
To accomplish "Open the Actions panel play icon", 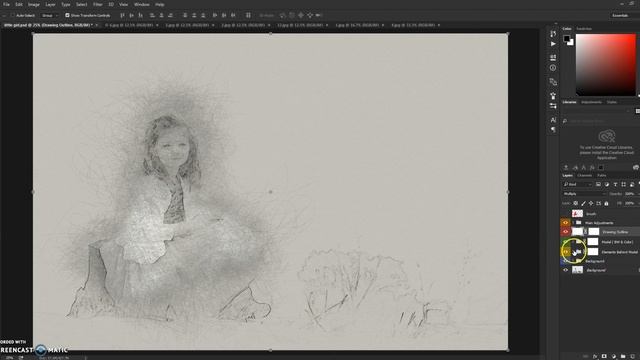I will pyautogui.click(x=553, y=44).
